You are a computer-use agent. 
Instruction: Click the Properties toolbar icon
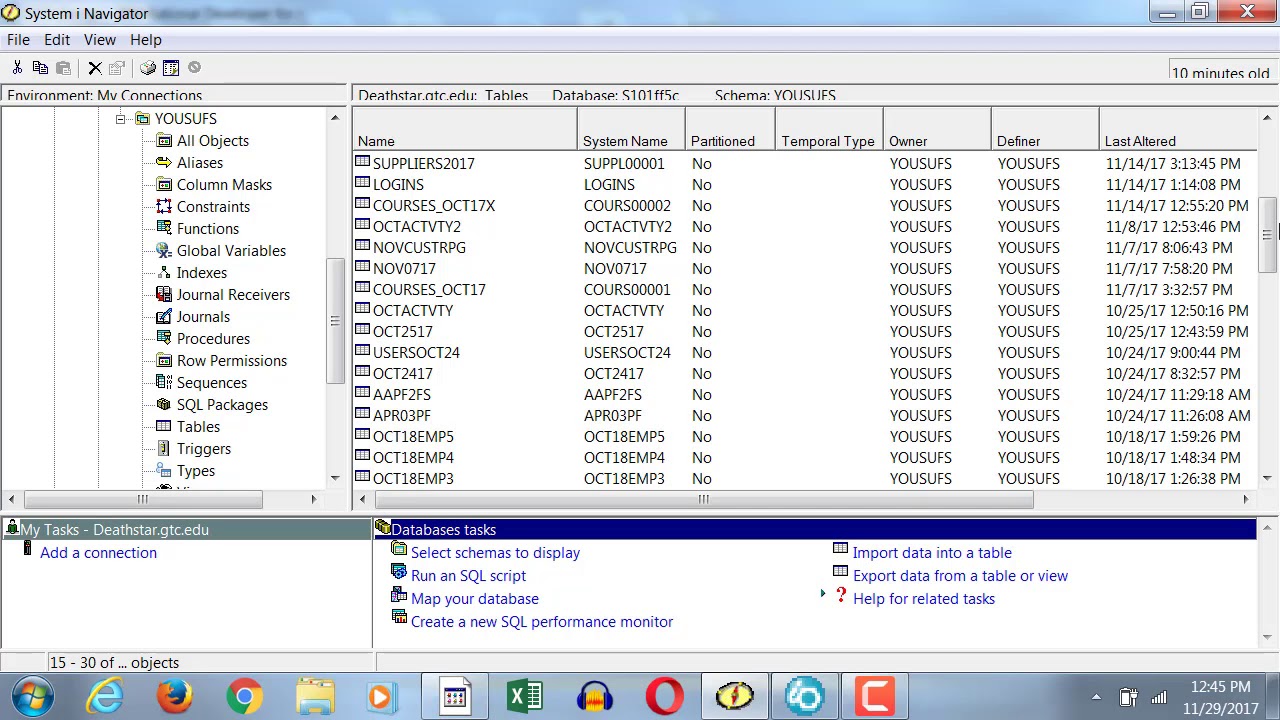coord(117,68)
